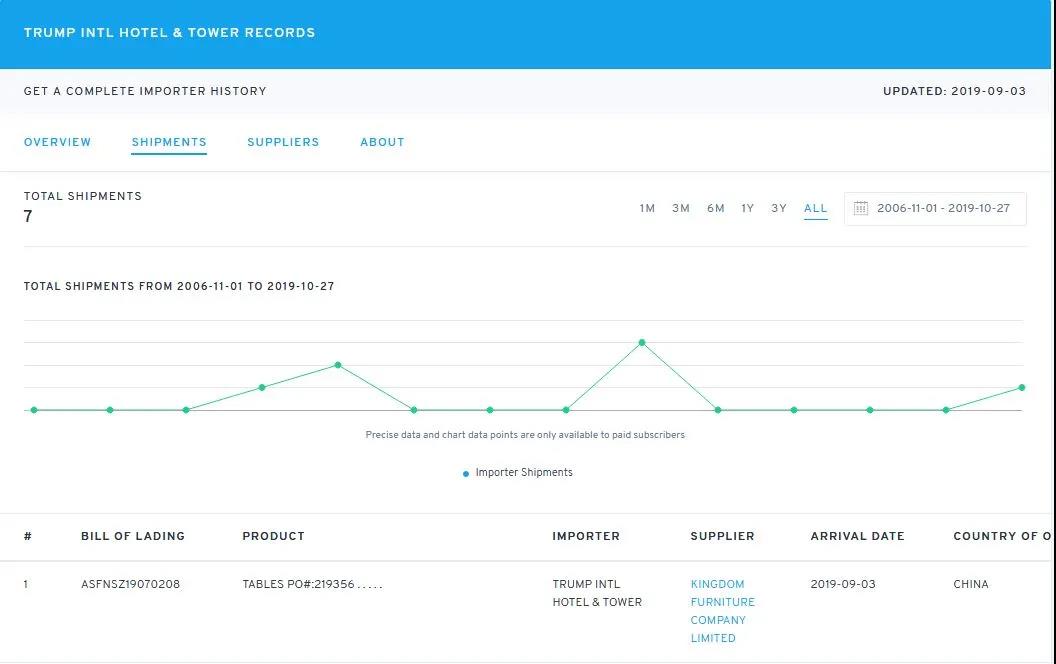
Task: Click the Get a Complete Importer History text
Action: [145, 91]
